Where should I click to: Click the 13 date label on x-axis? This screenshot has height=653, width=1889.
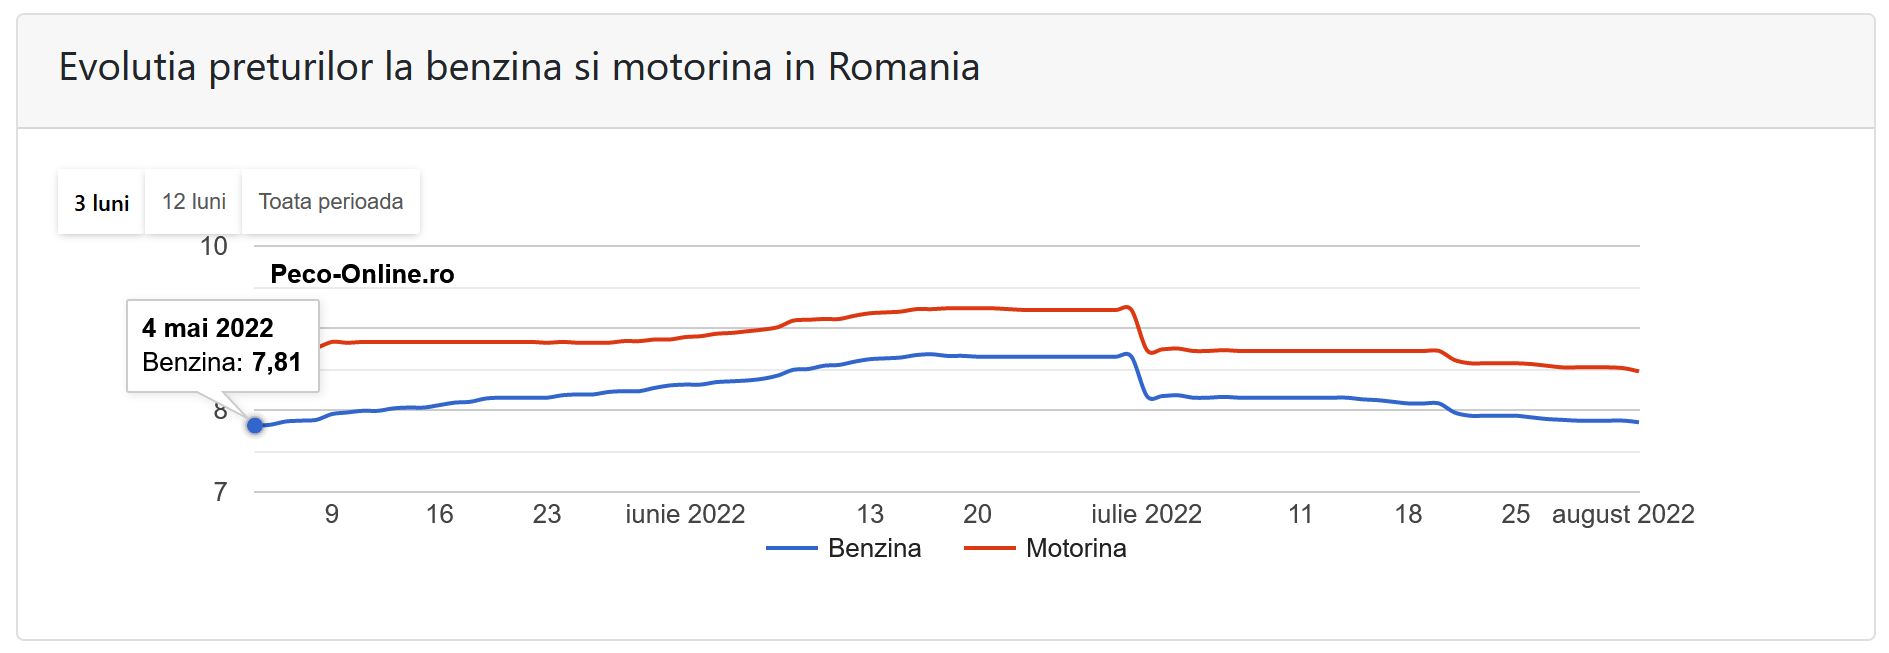(x=870, y=514)
